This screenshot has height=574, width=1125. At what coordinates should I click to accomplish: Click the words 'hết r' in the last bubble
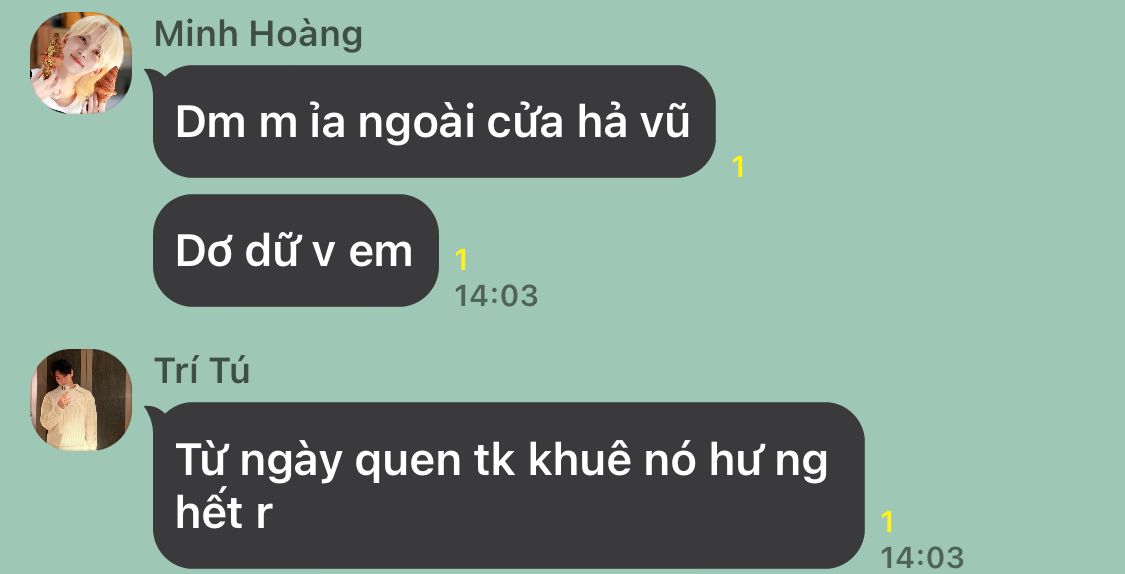point(224,513)
